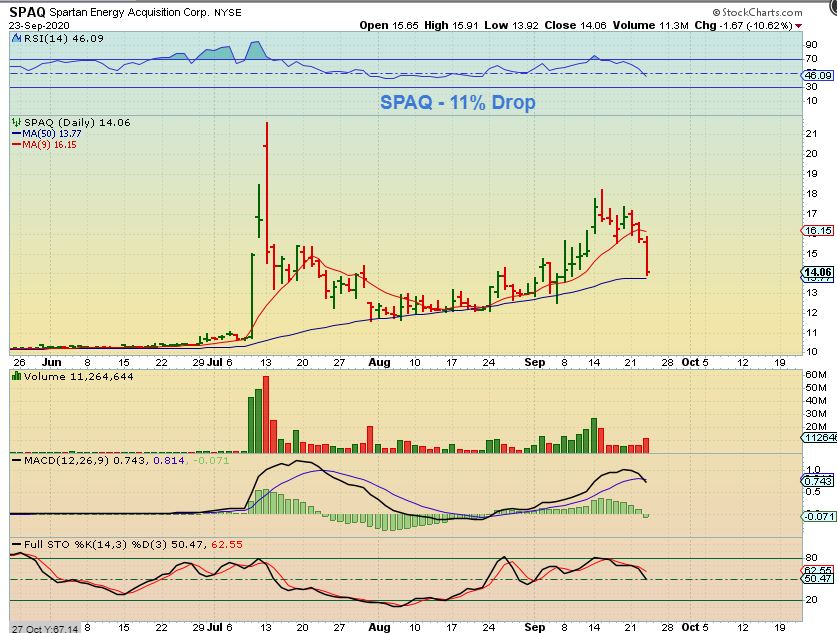Click the -0.071 histogram value in MACD legend
Screen dimensions: 837x633
(210, 460)
